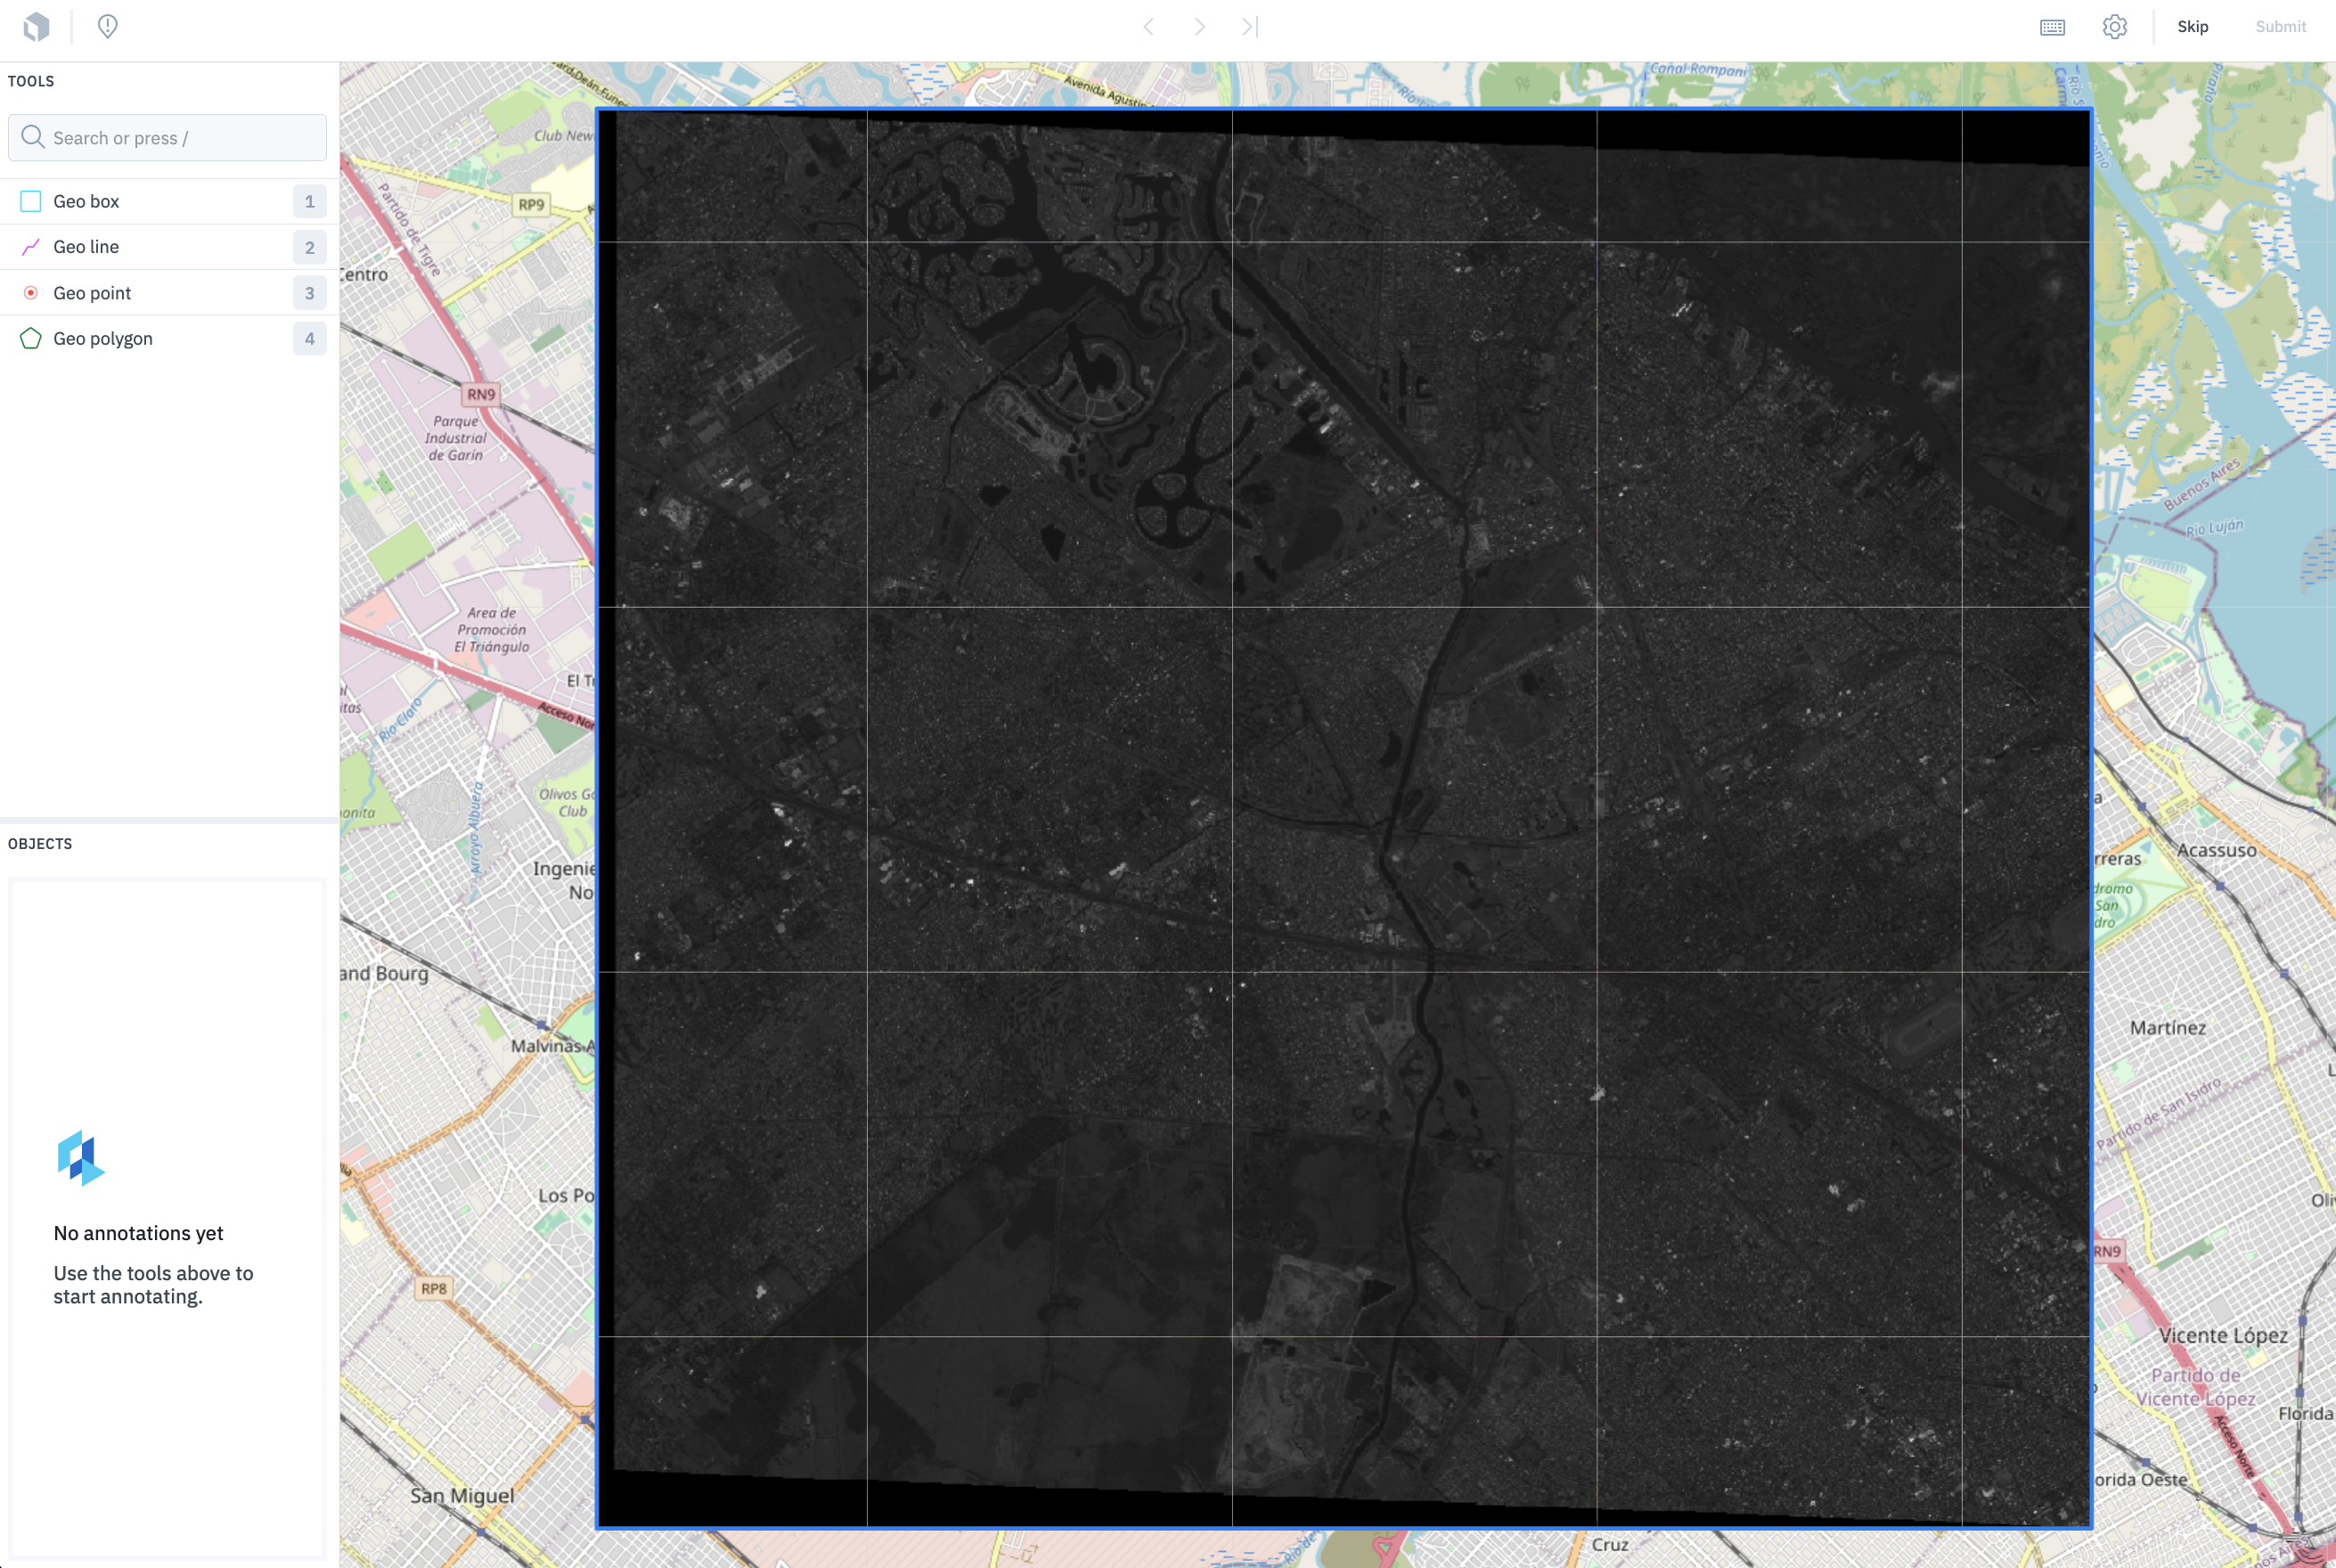Click the Skip button
The height and width of the screenshot is (1568, 2336).
tap(2192, 27)
